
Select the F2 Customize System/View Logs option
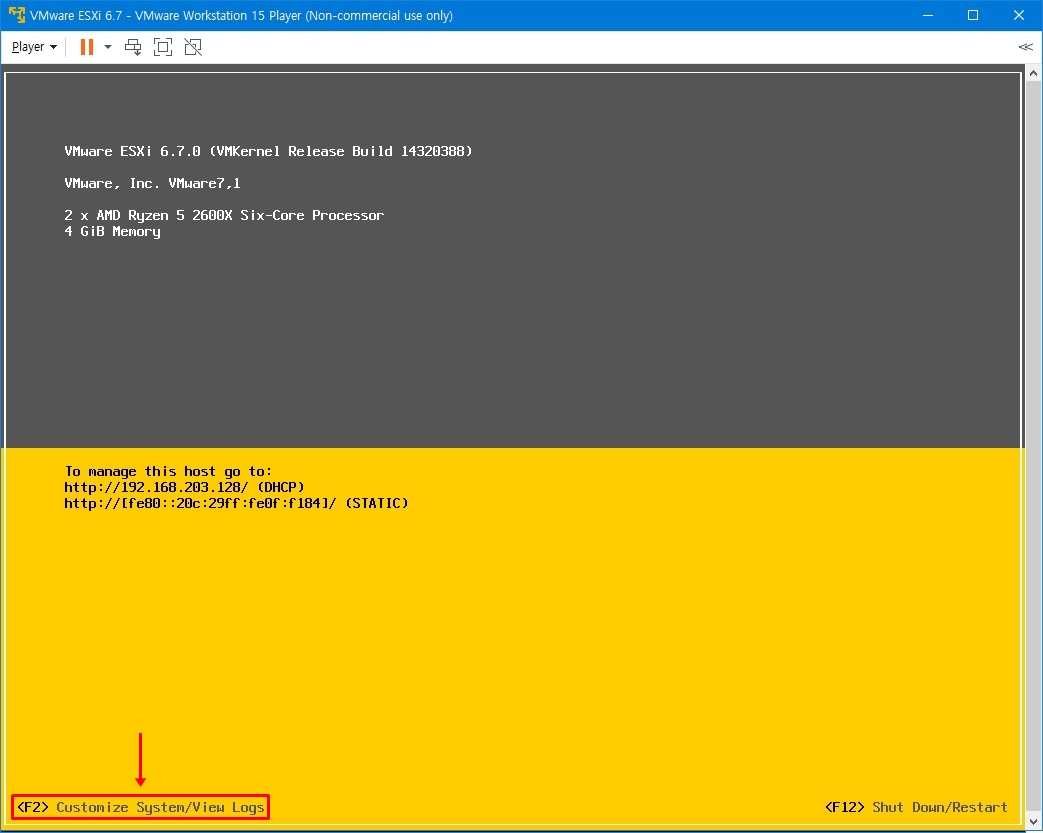point(140,807)
